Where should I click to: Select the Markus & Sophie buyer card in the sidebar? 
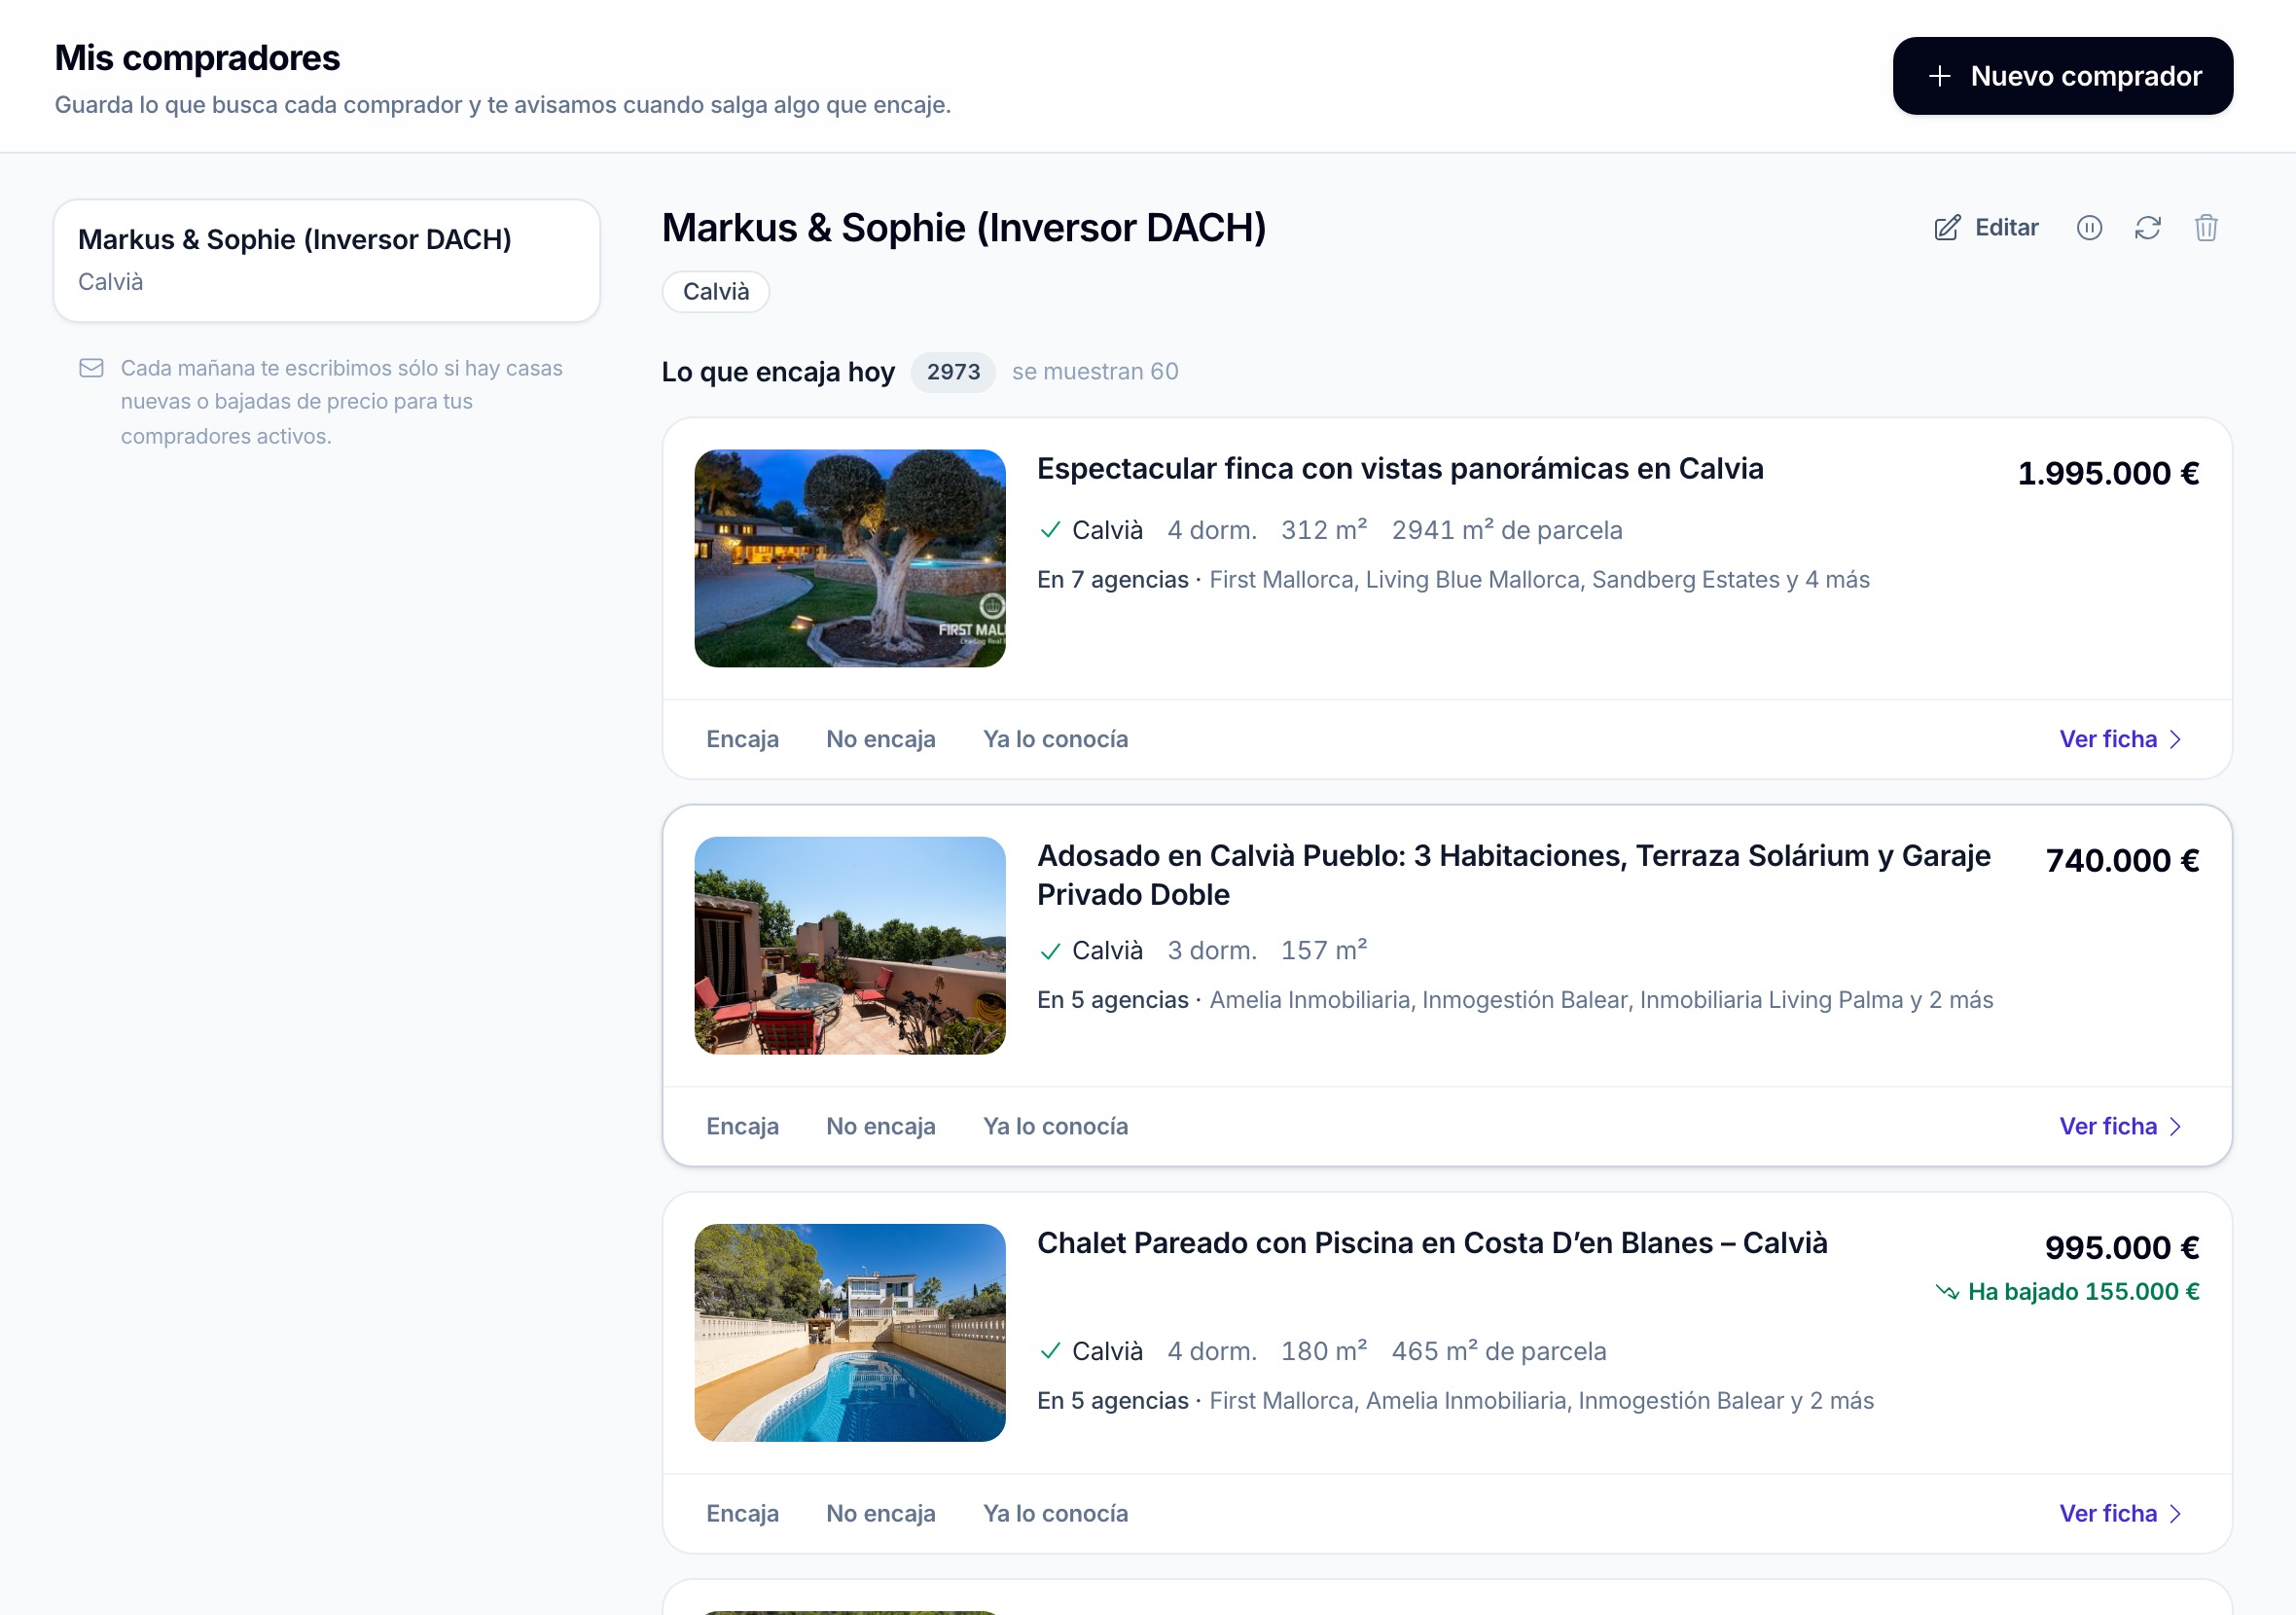tap(327, 260)
